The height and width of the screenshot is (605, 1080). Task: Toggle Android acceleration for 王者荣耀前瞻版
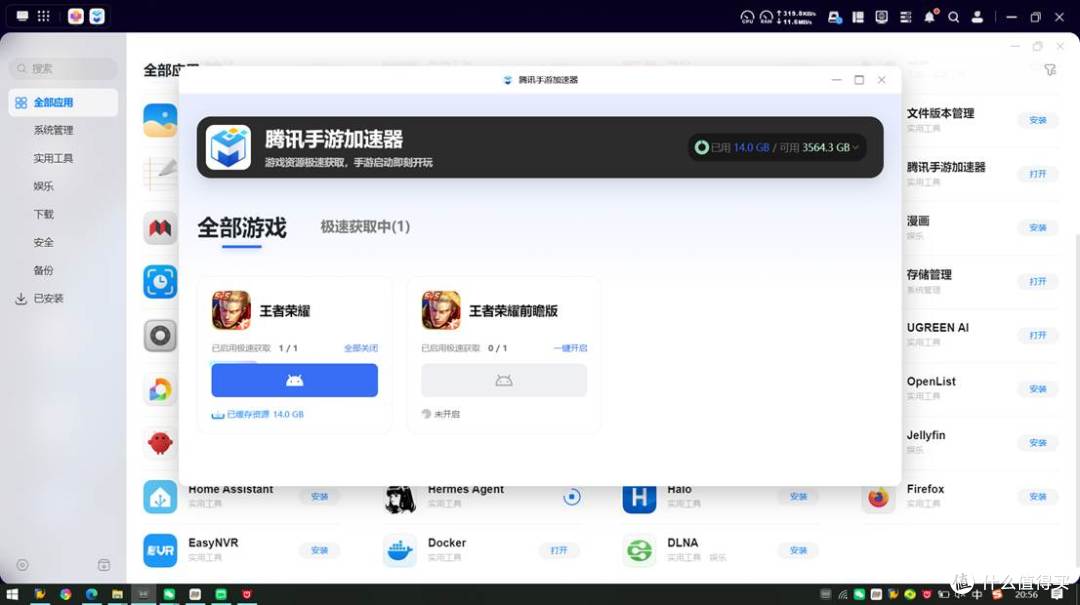tap(504, 380)
